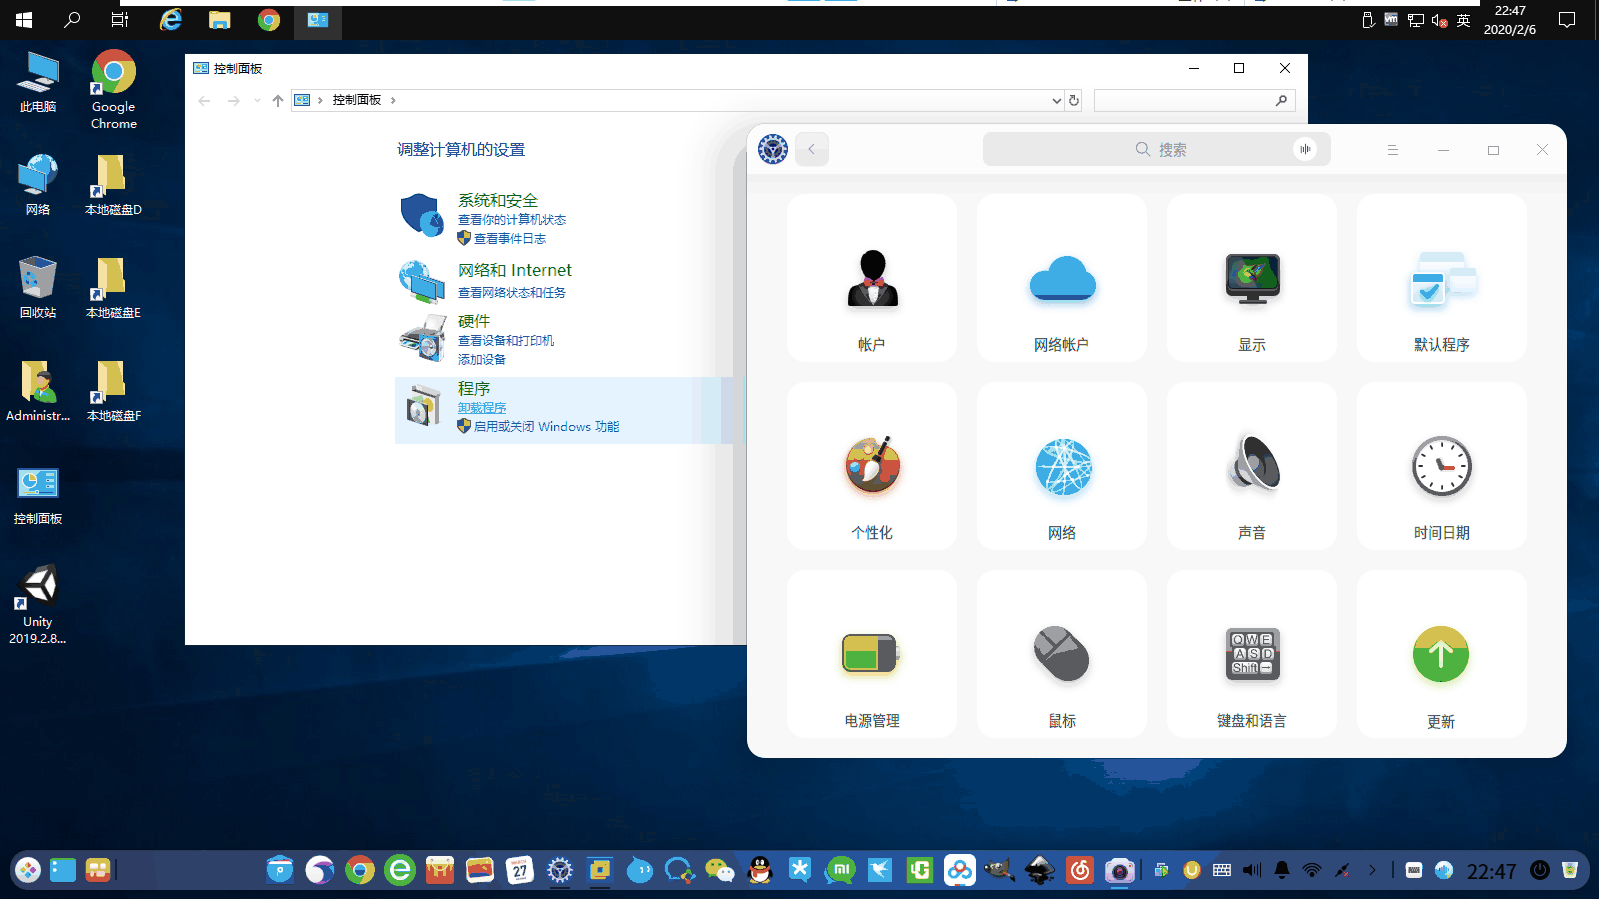Open the 默认程序 default programs tile
The height and width of the screenshot is (899, 1599).
tap(1441, 278)
